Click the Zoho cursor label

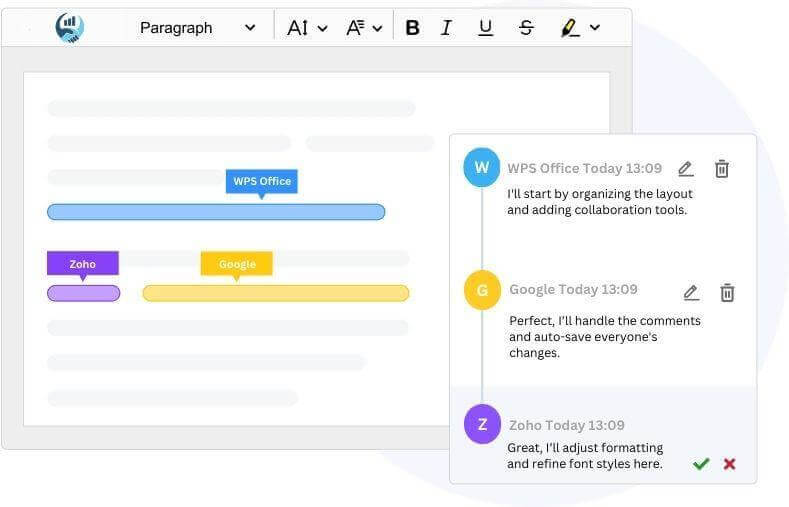click(83, 264)
